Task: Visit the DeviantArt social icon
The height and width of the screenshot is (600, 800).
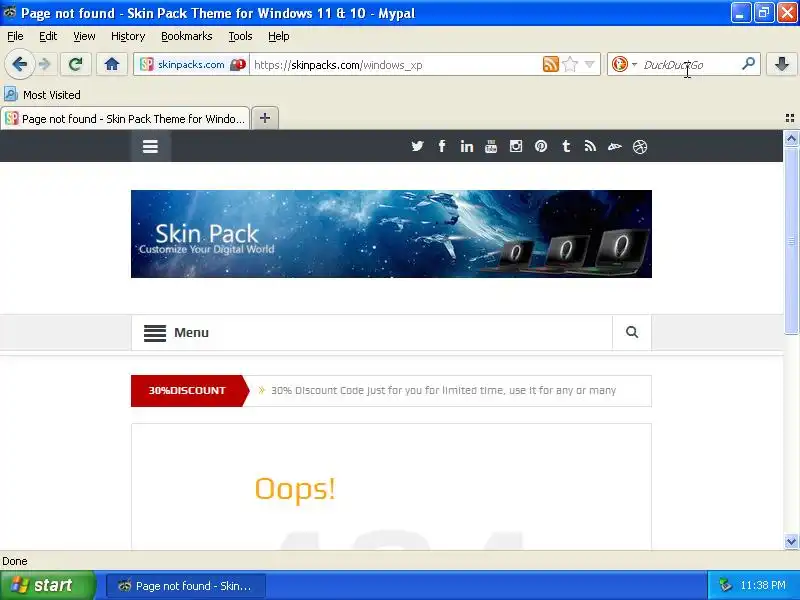Action: [615, 146]
